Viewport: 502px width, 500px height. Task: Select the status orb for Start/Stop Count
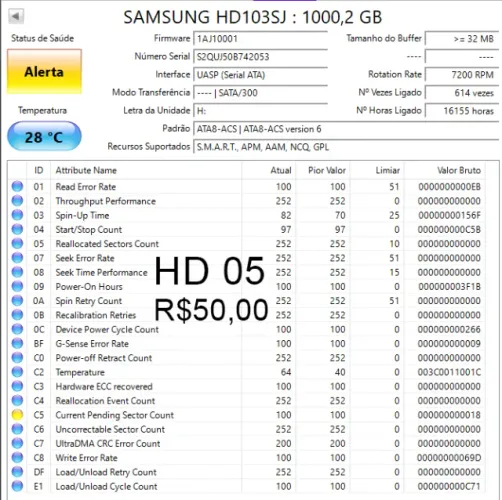coord(17,230)
